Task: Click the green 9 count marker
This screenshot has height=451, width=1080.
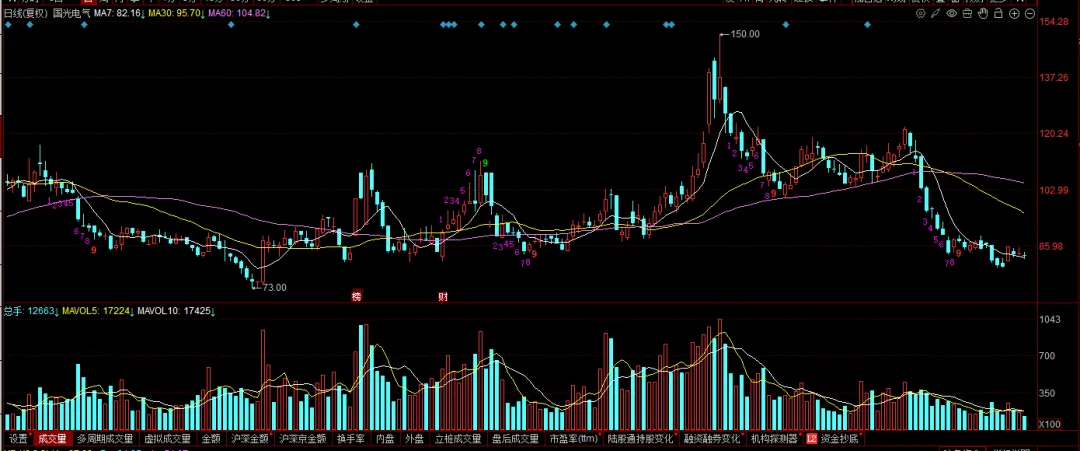Action: (x=485, y=163)
